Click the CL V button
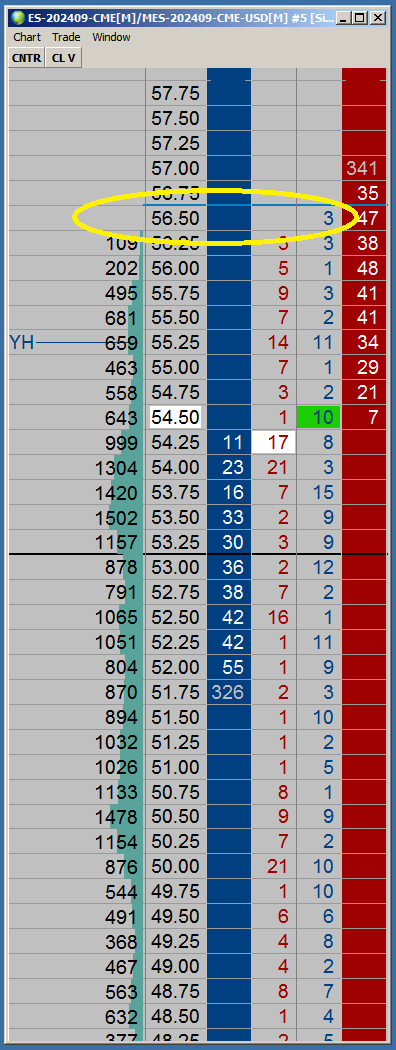396x1050 pixels. coord(64,58)
